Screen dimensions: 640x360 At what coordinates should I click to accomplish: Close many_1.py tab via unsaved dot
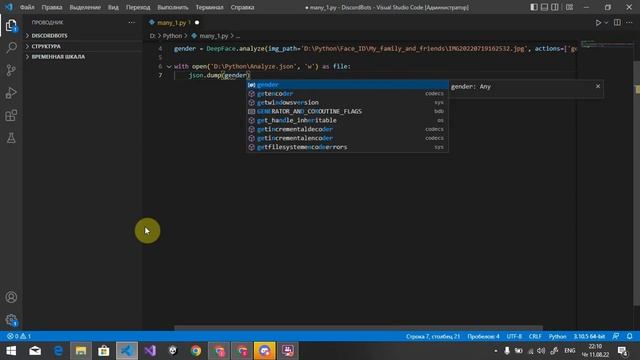[x=197, y=23]
